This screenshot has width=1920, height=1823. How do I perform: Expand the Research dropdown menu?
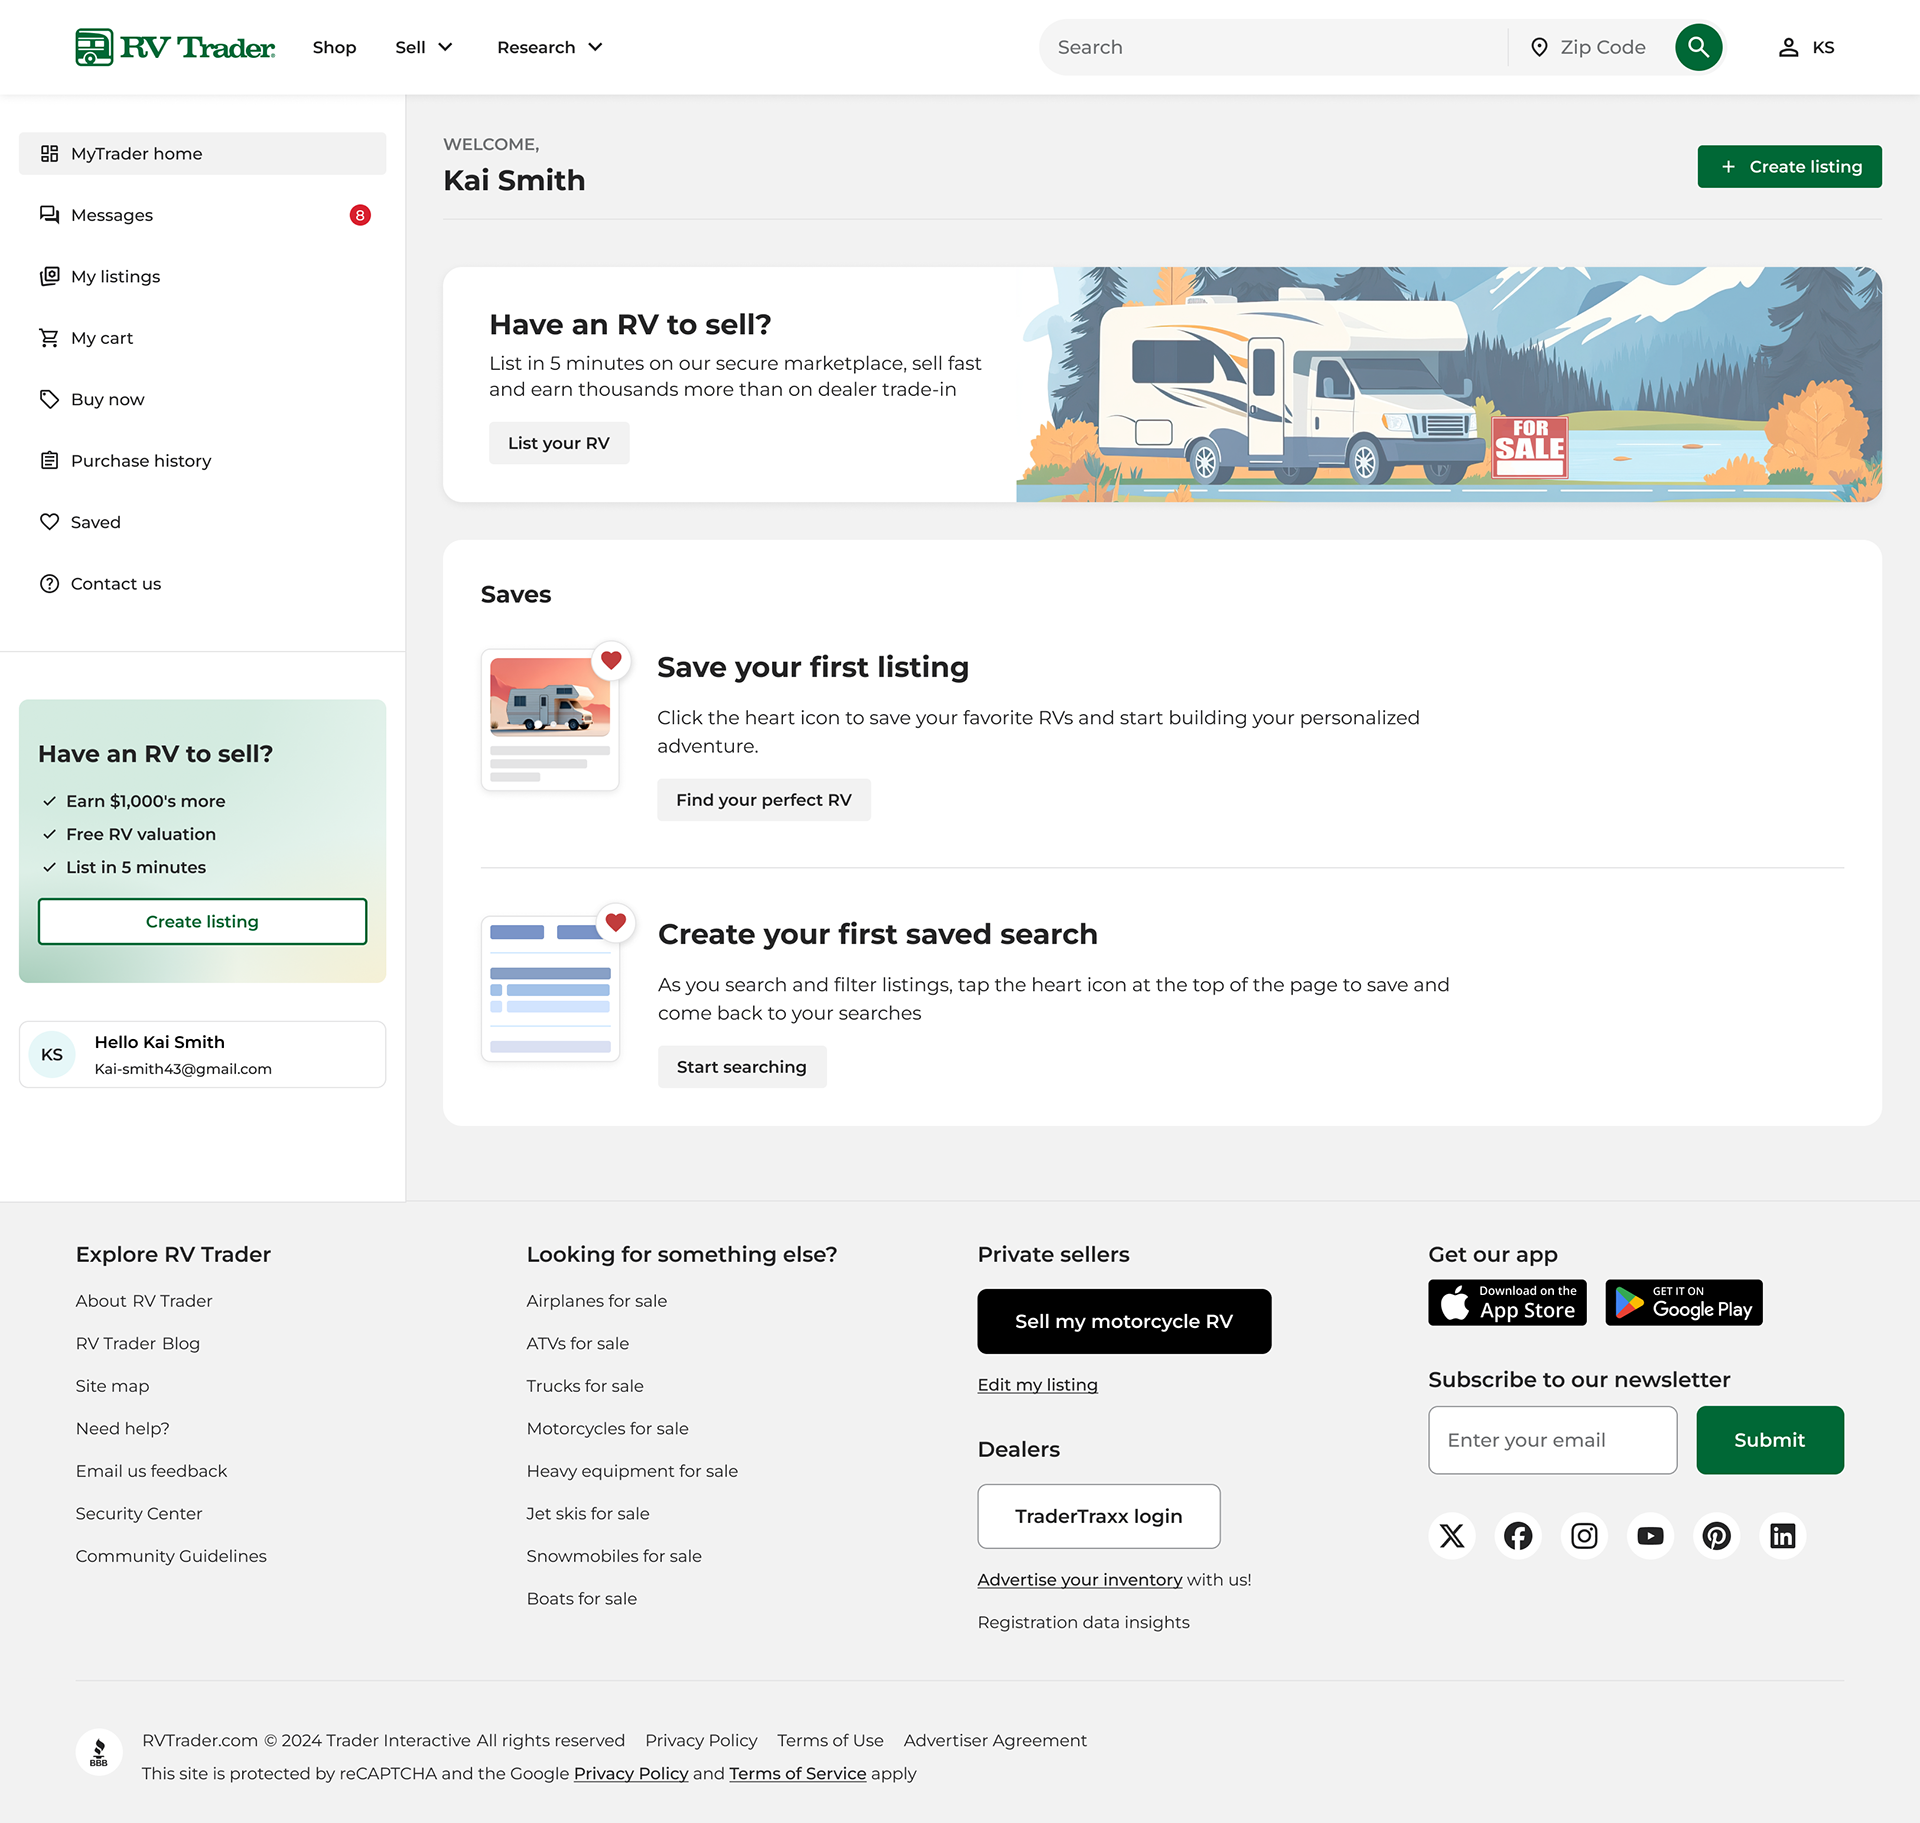549,47
